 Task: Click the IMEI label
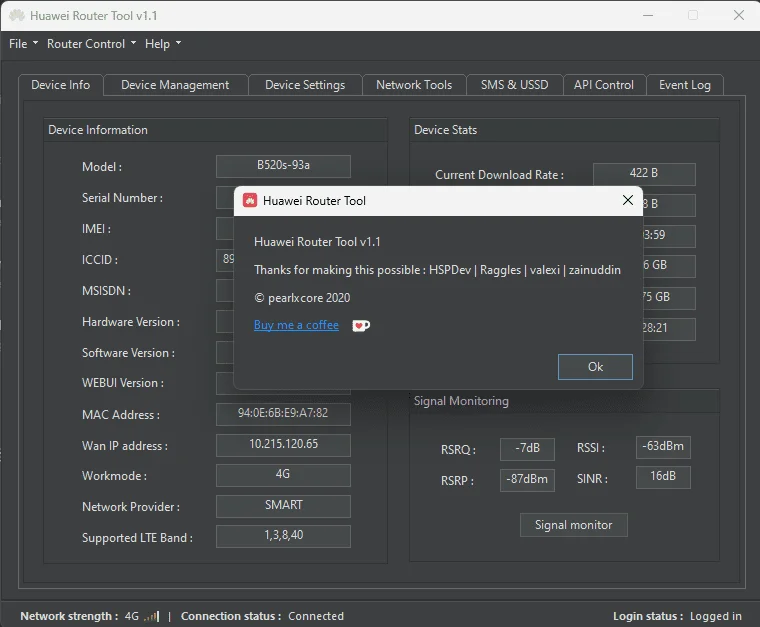96,229
